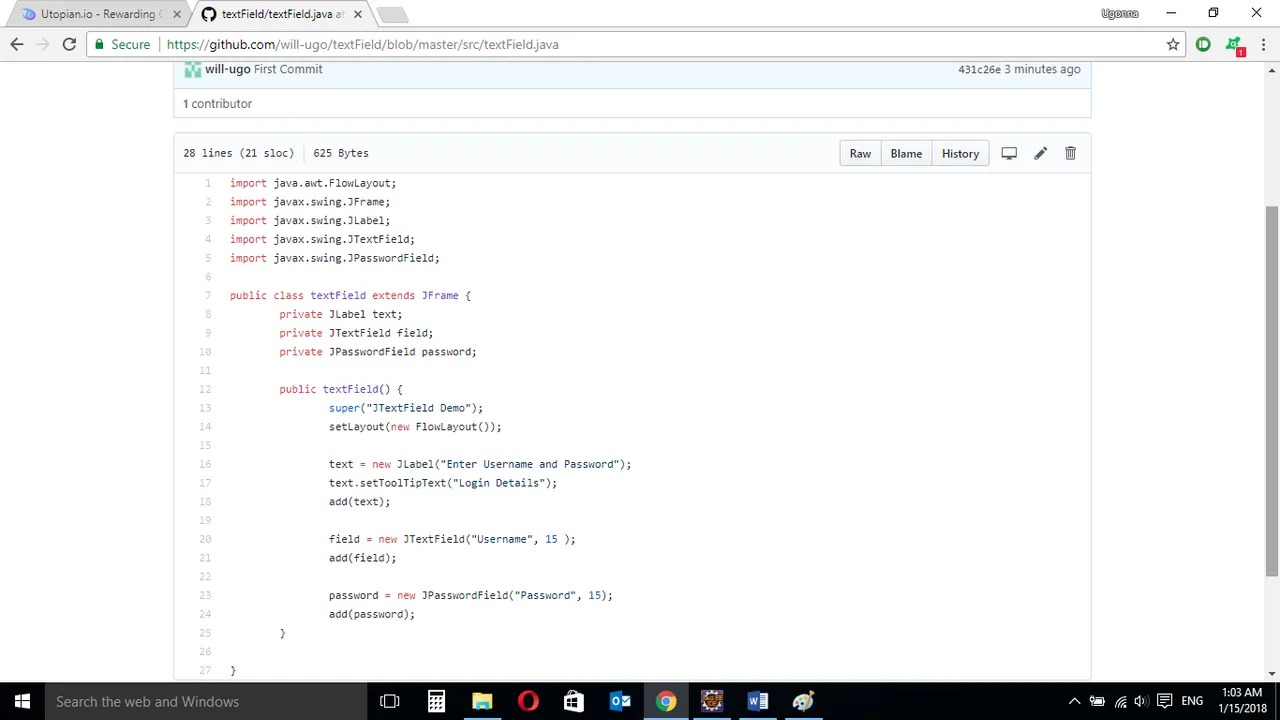Click code text text.setToolTipText("Login Details");
1280x720 pixels.
443,483
